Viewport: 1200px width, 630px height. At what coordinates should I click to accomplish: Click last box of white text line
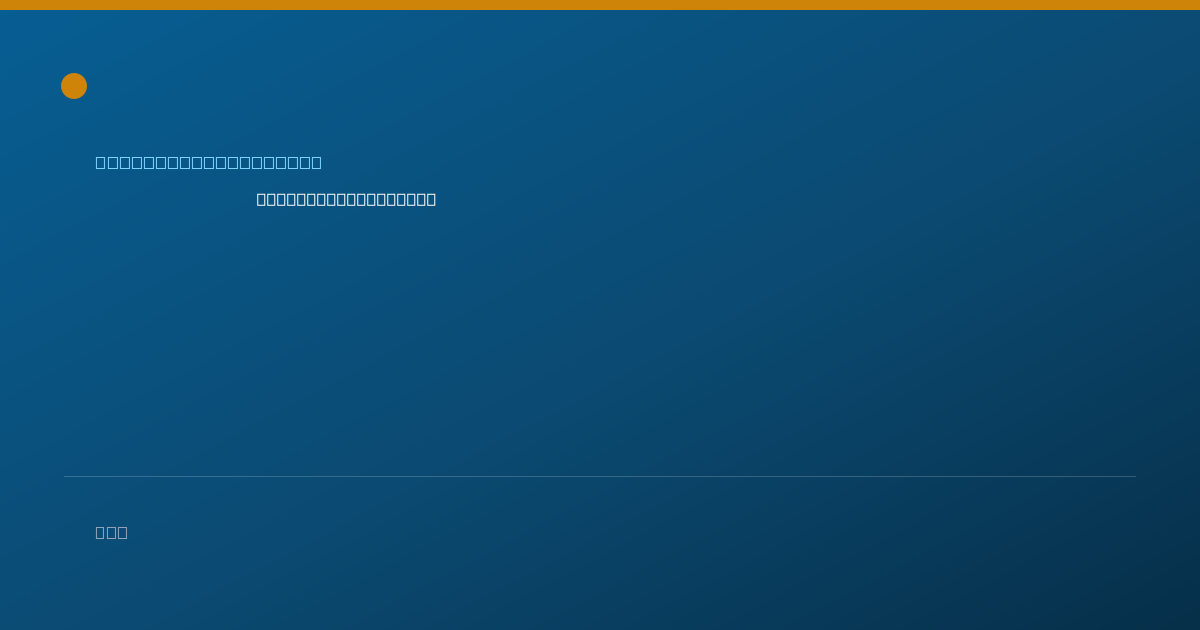point(431,199)
